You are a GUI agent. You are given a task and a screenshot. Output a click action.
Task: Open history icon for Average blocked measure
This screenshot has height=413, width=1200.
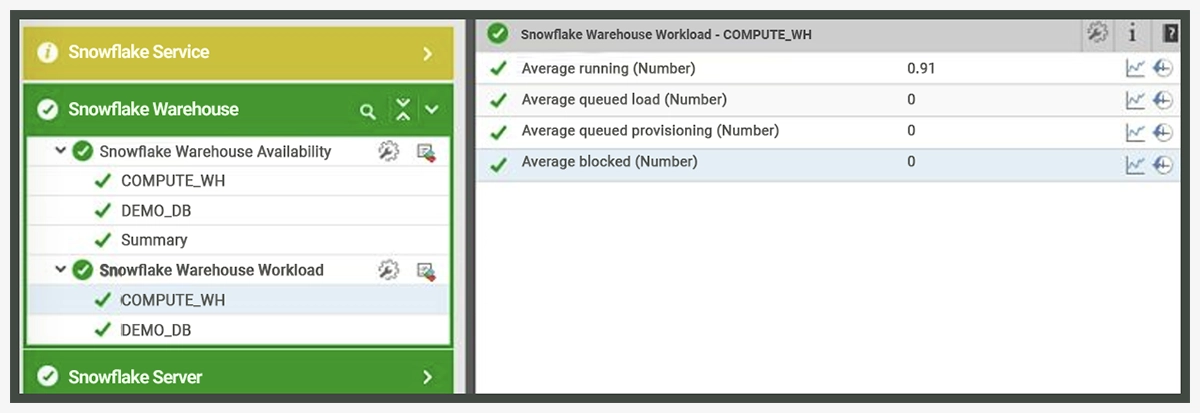1162,164
